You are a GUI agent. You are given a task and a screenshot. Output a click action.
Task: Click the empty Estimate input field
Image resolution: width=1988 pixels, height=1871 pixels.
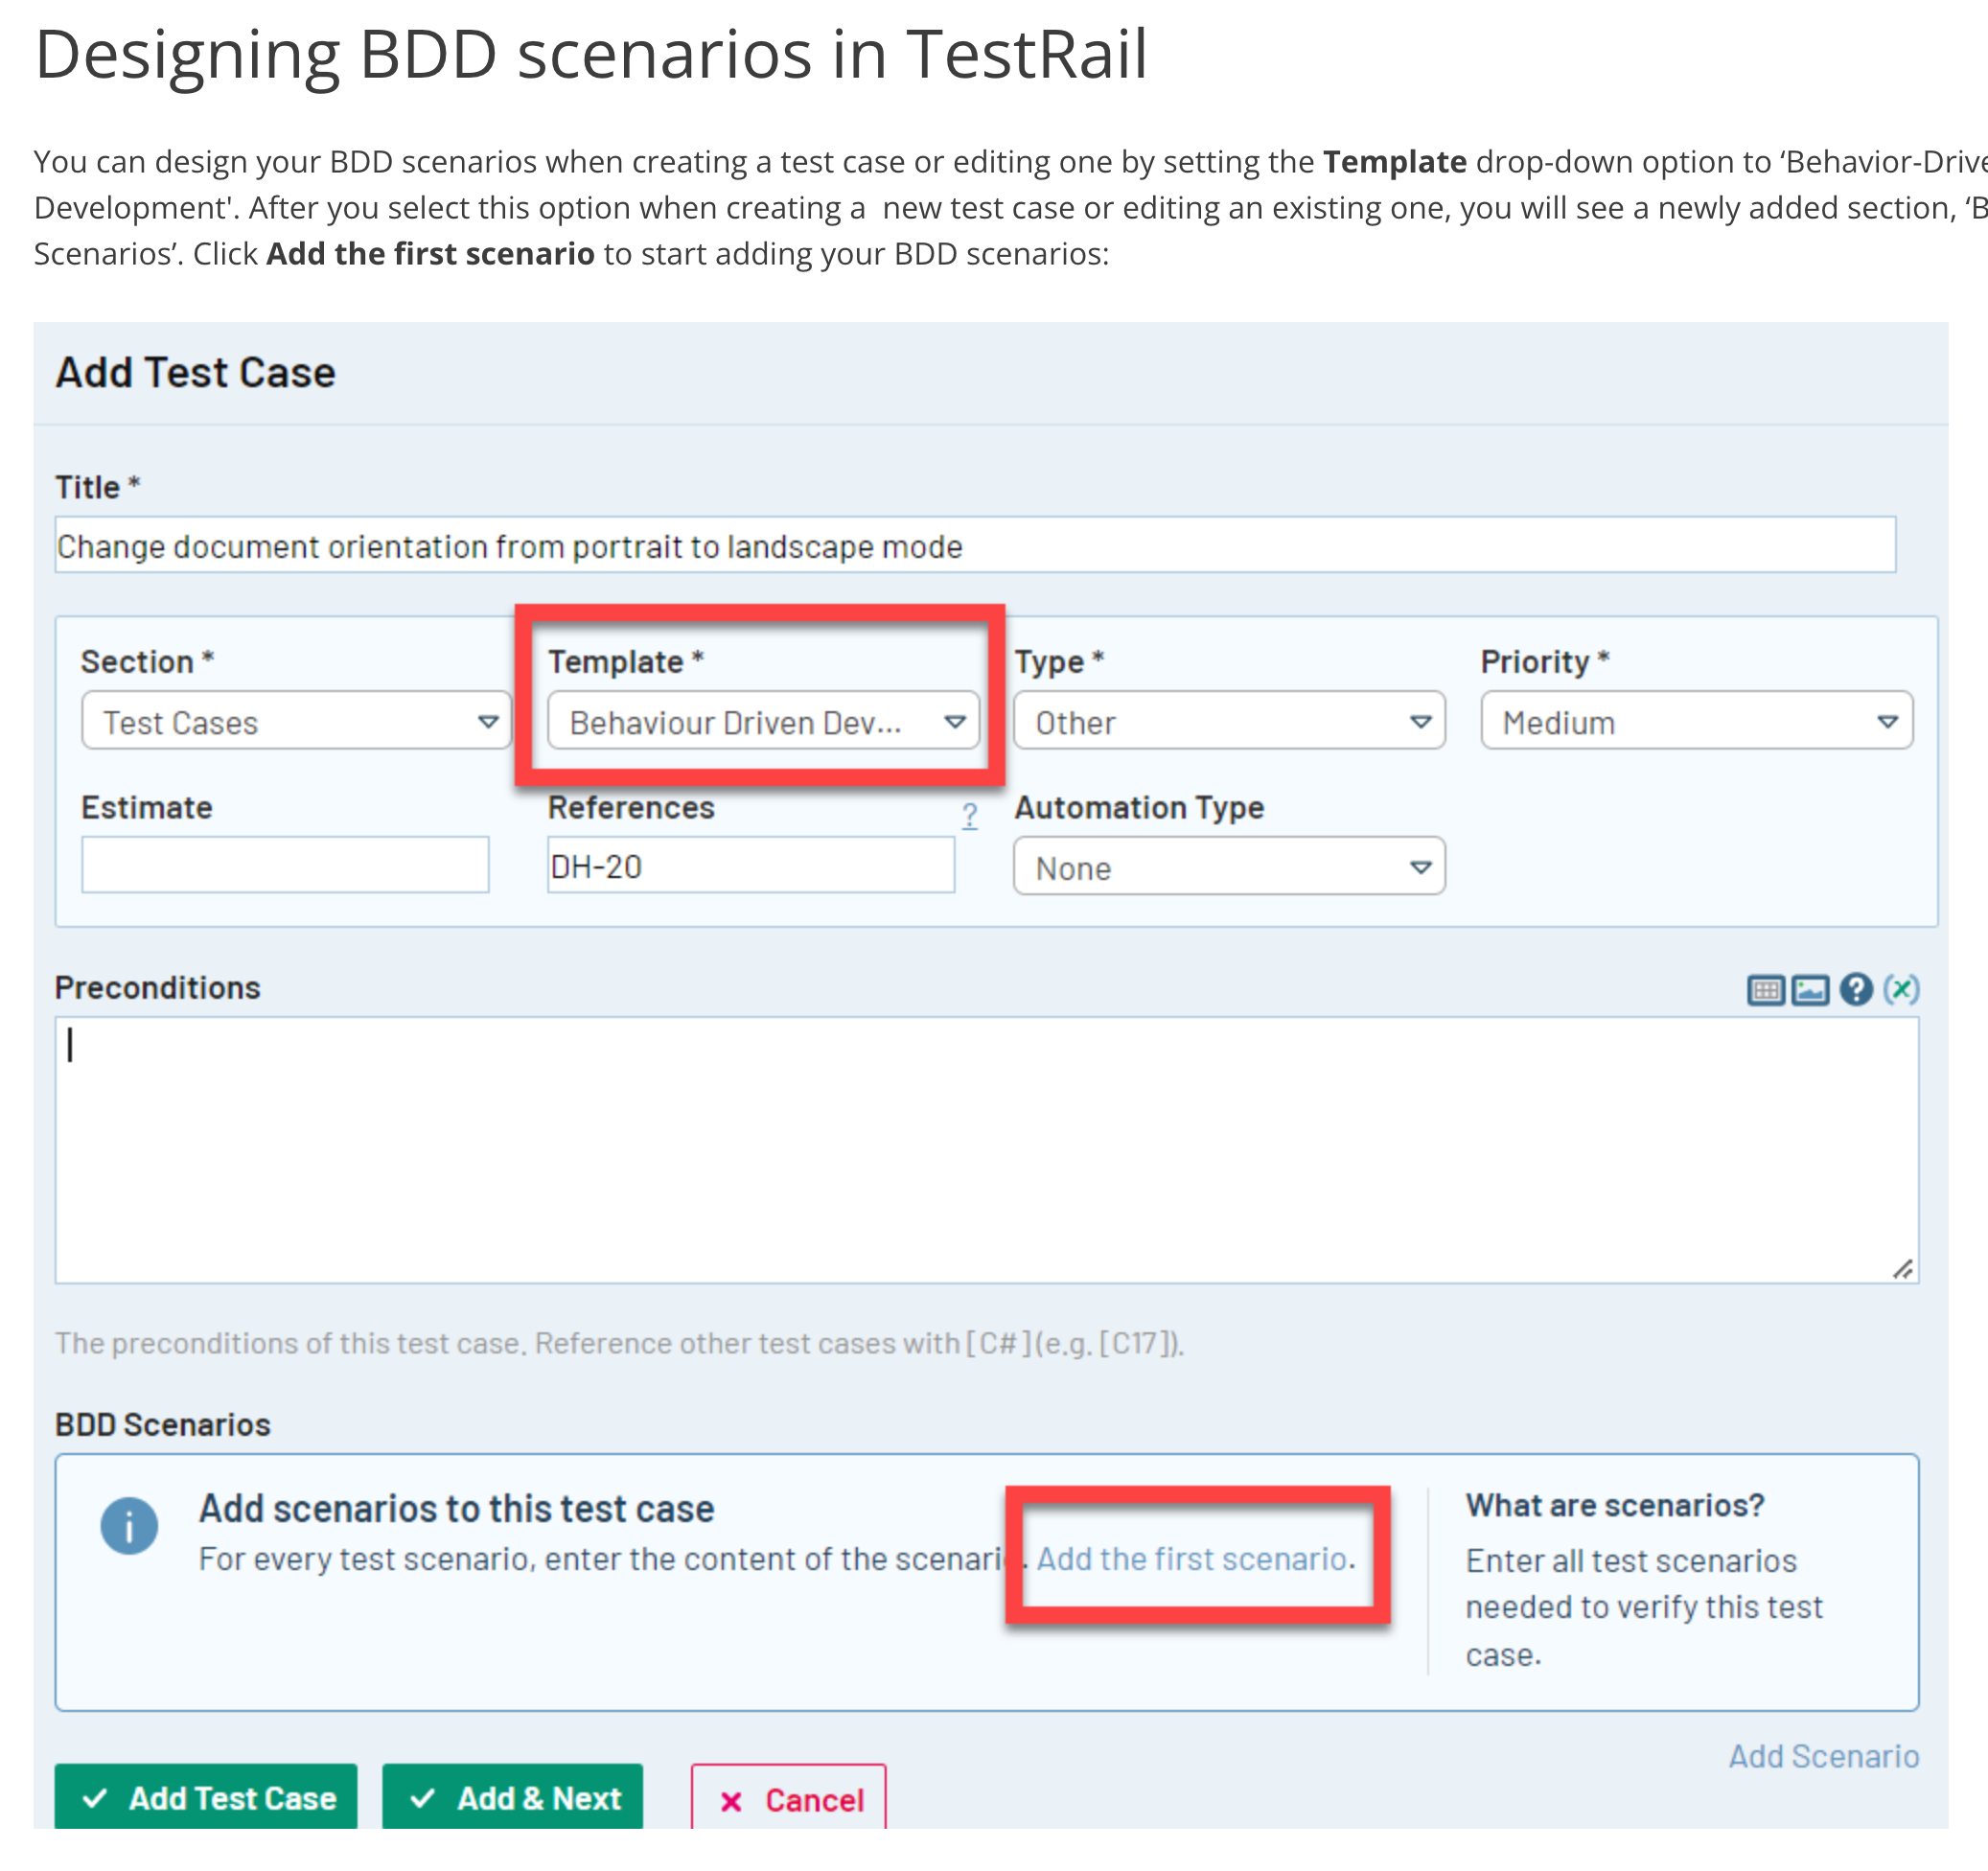pyautogui.click(x=285, y=865)
